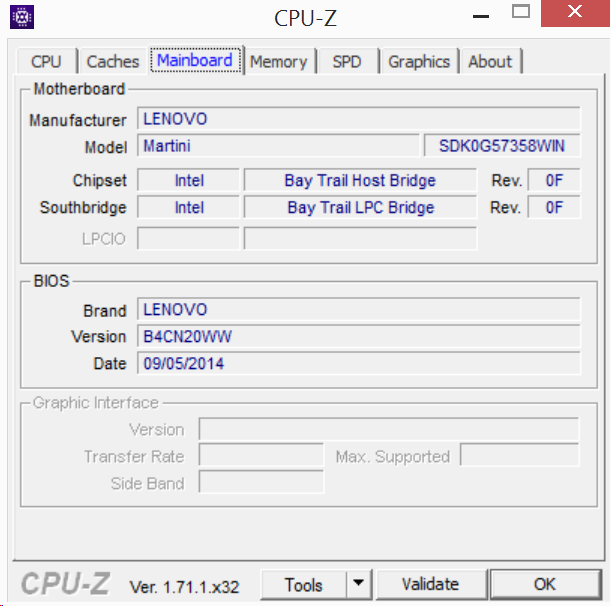611x606 pixels.
Task: Open the About tab
Action: [x=490, y=62]
